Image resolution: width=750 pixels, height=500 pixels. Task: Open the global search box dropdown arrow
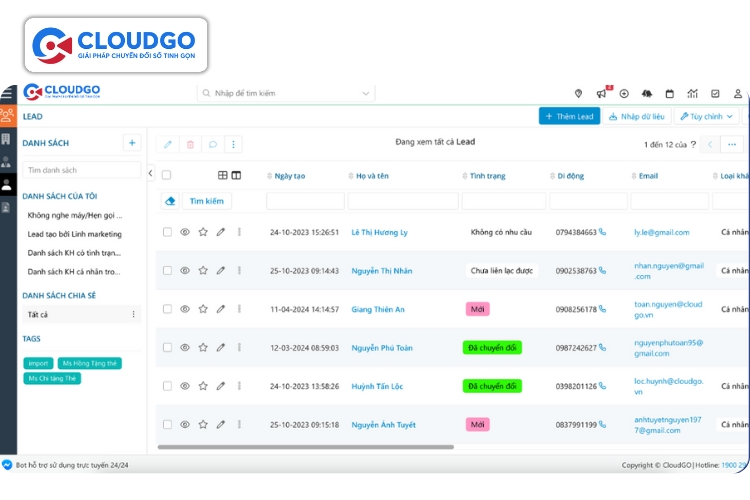[x=365, y=93]
